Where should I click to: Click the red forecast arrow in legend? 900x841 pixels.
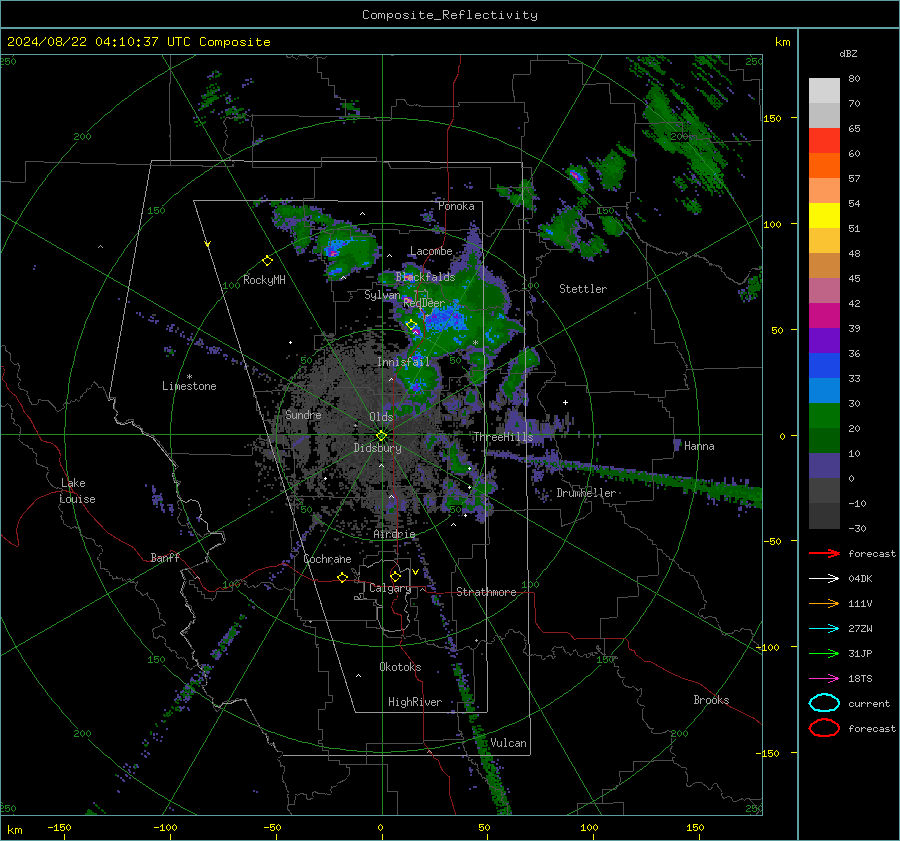coord(824,553)
